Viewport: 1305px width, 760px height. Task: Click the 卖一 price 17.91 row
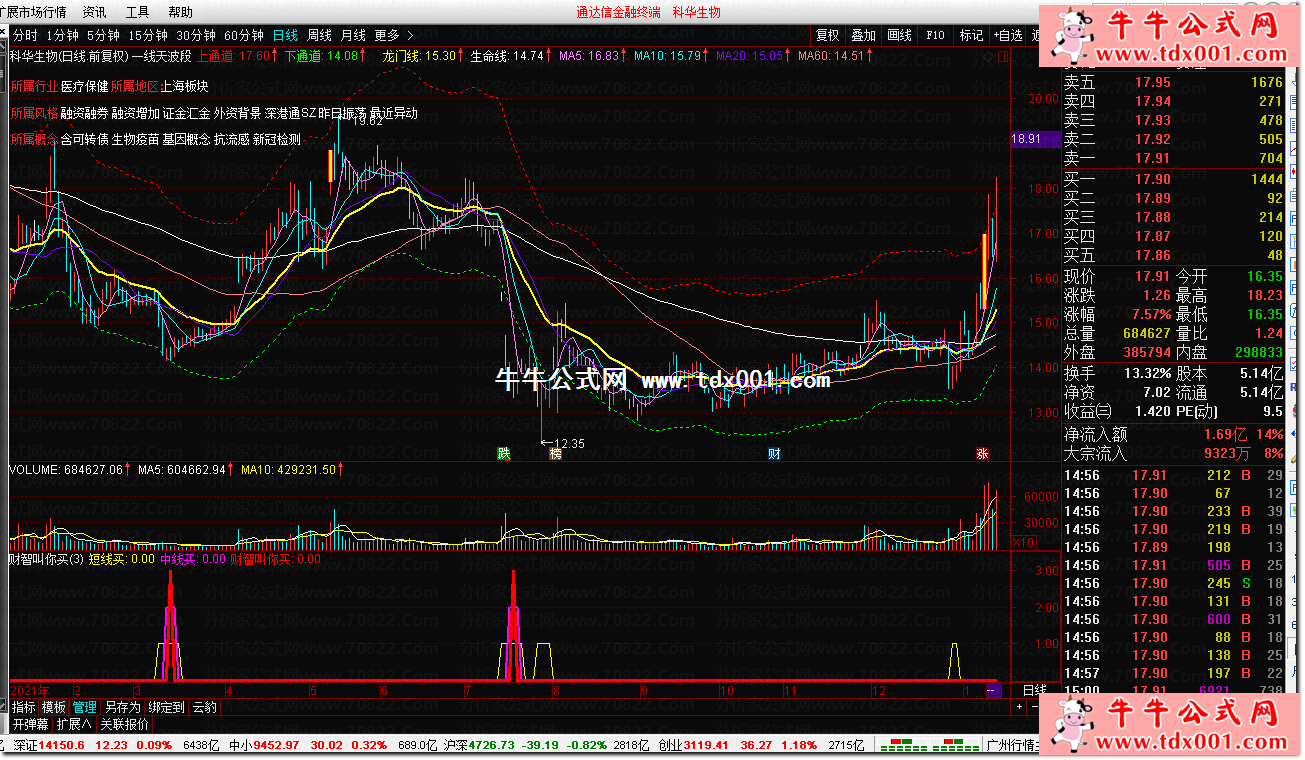pos(1173,158)
